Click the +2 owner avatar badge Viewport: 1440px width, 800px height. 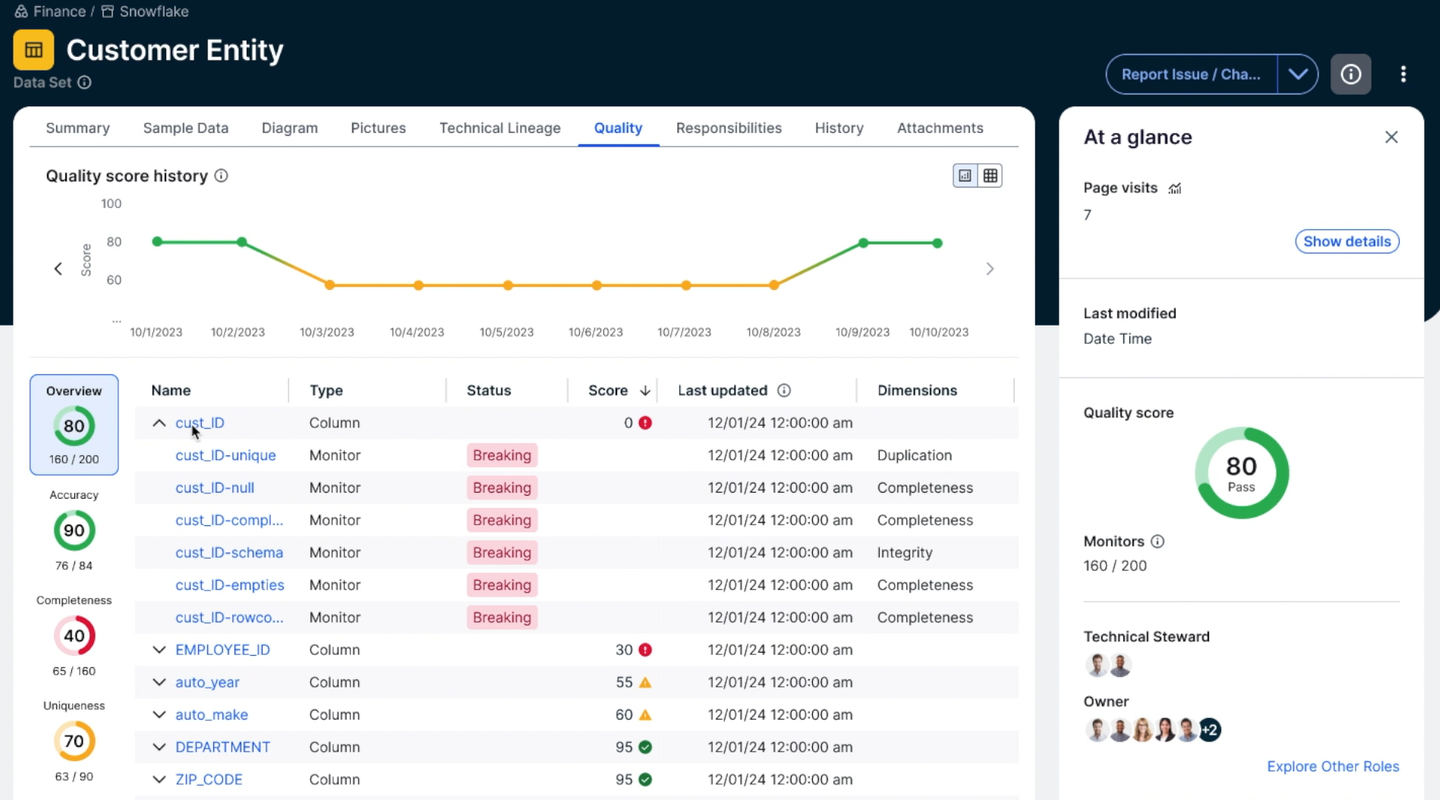coord(1209,729)
